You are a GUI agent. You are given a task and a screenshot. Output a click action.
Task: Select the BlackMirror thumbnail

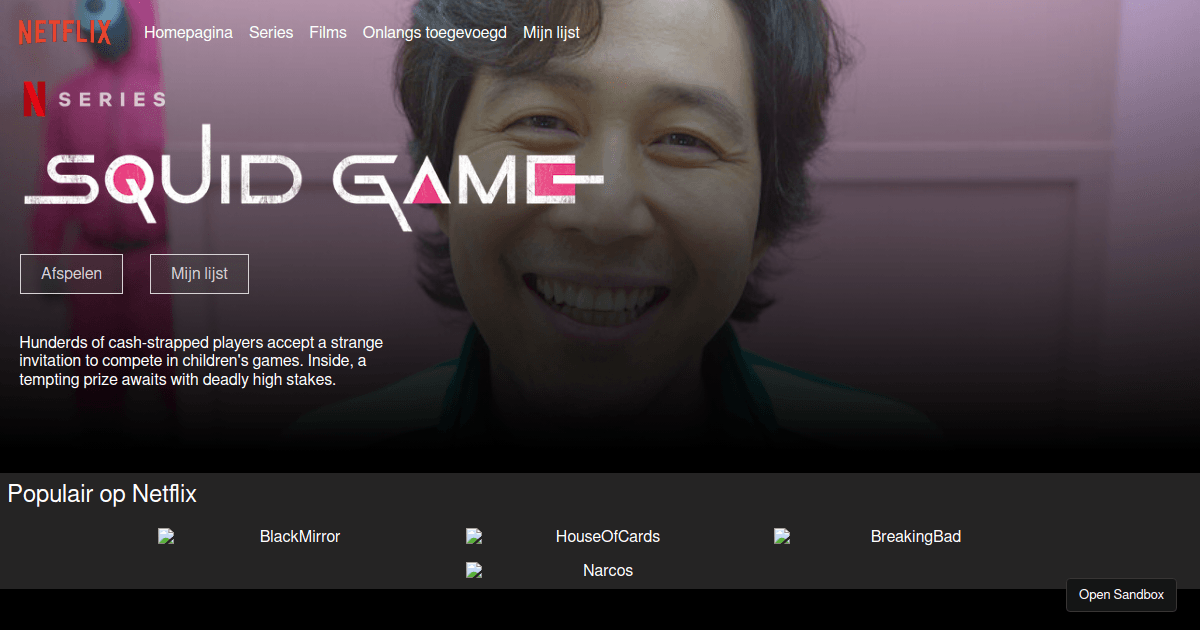click(x=249, y=537)
